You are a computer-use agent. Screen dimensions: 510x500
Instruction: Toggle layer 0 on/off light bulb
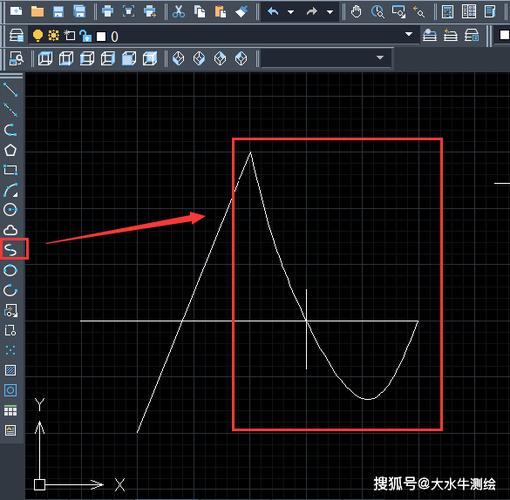tap(38, 35)
